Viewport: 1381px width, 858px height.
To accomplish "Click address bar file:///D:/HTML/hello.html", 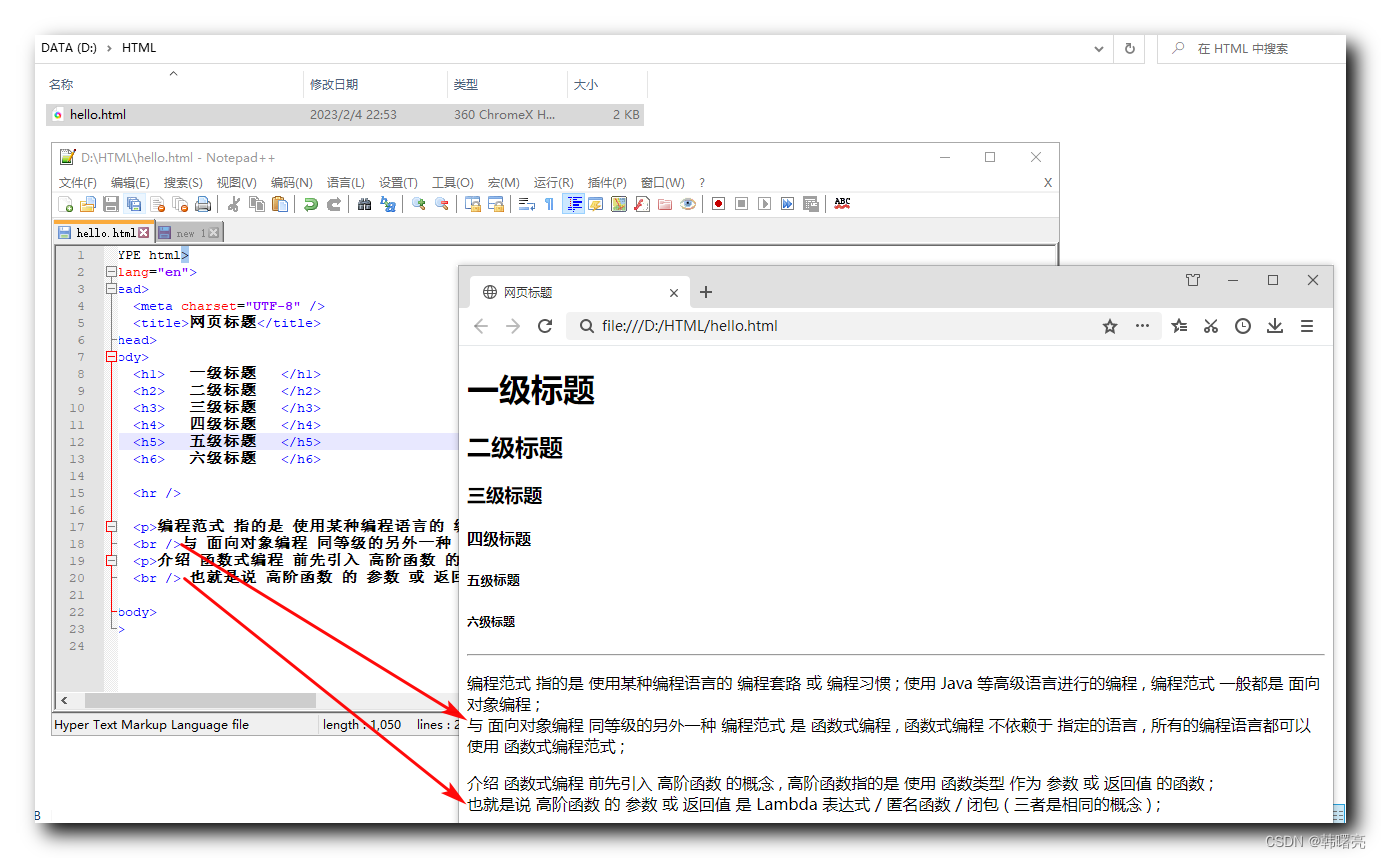I will [864, 326].
